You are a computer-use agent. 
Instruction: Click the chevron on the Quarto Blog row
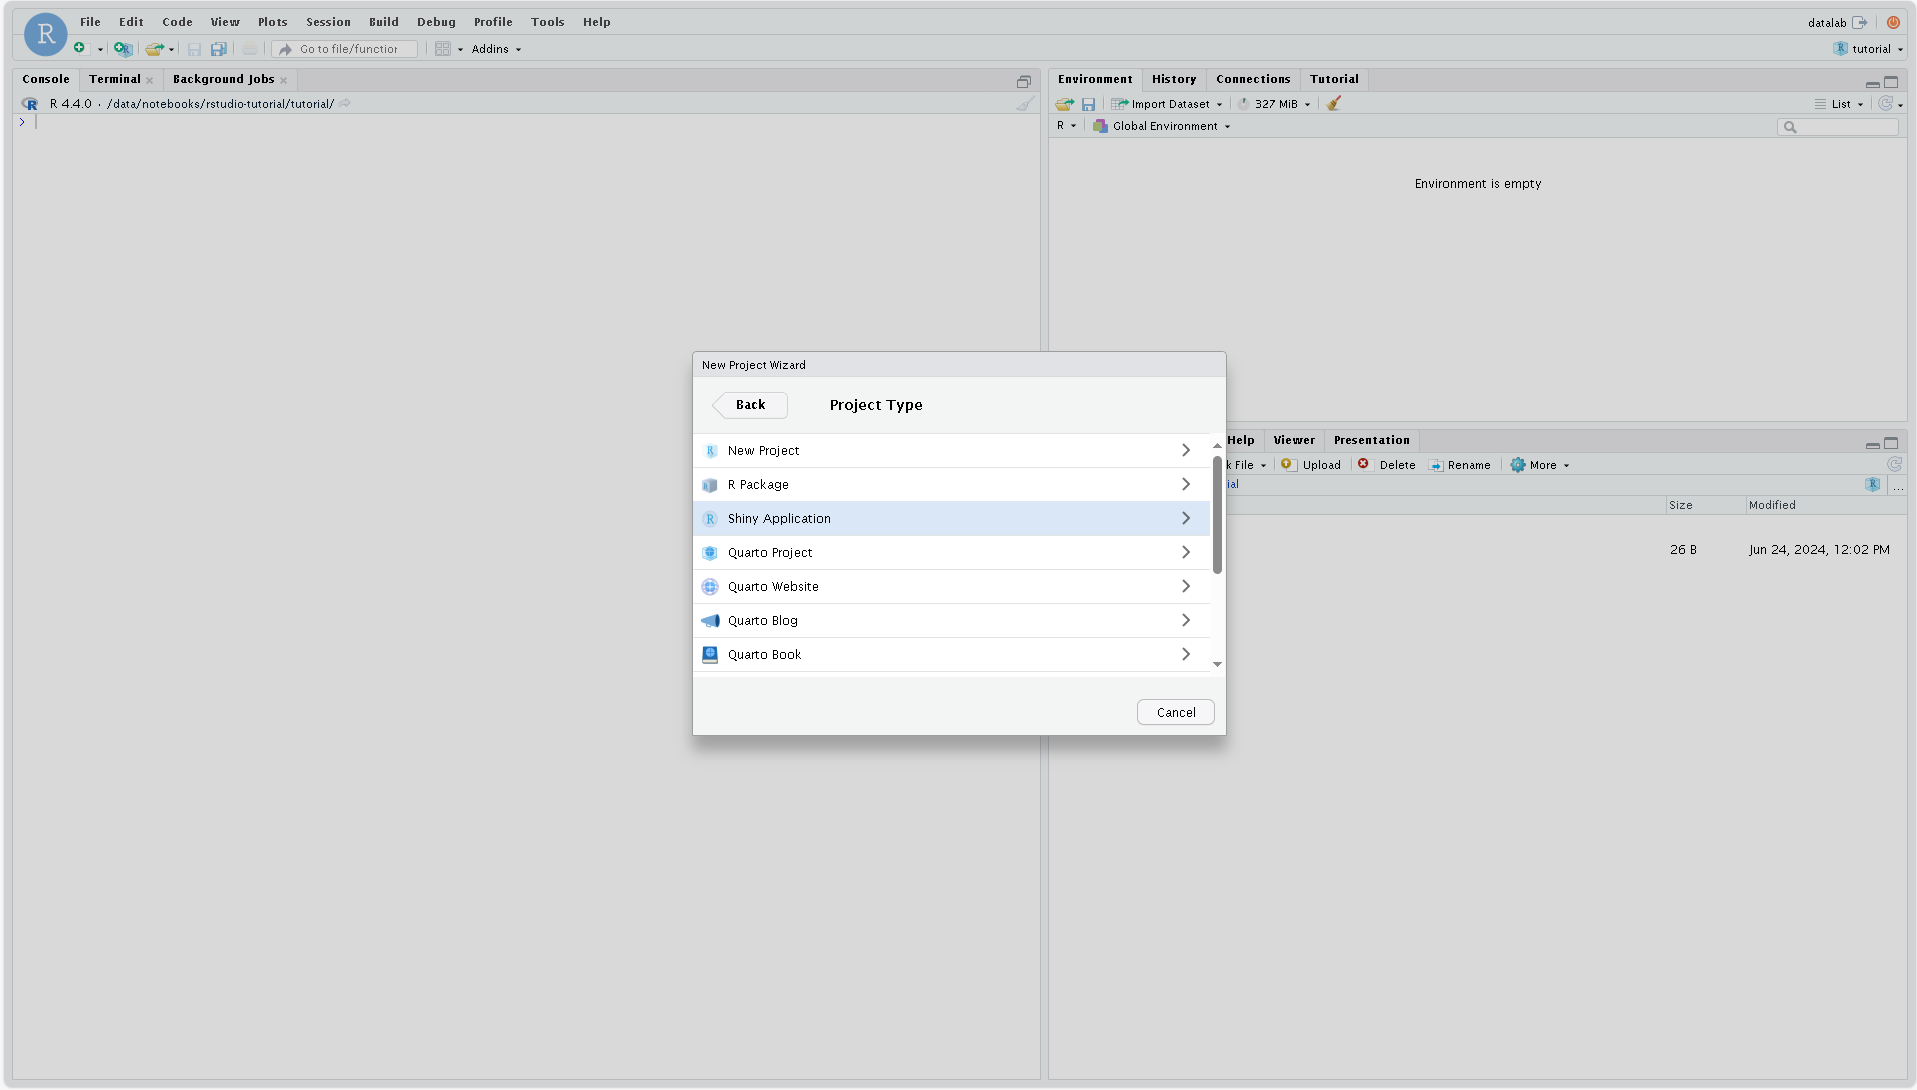coord(1186,621)
